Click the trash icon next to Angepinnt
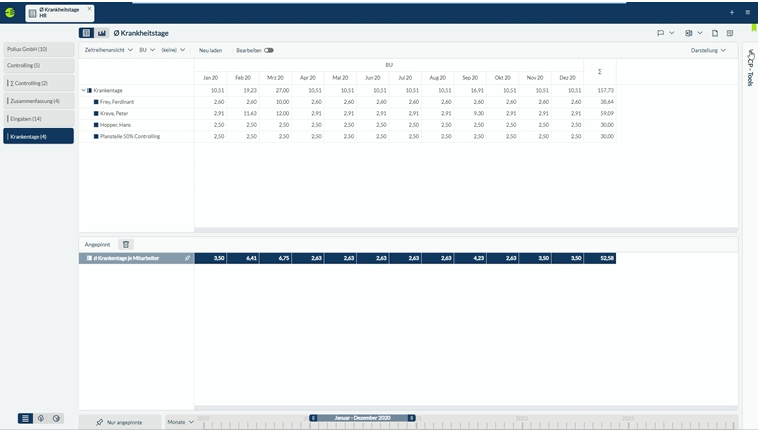Image resolution: width=758 pixels, height=432 pixels. point(125,244)
